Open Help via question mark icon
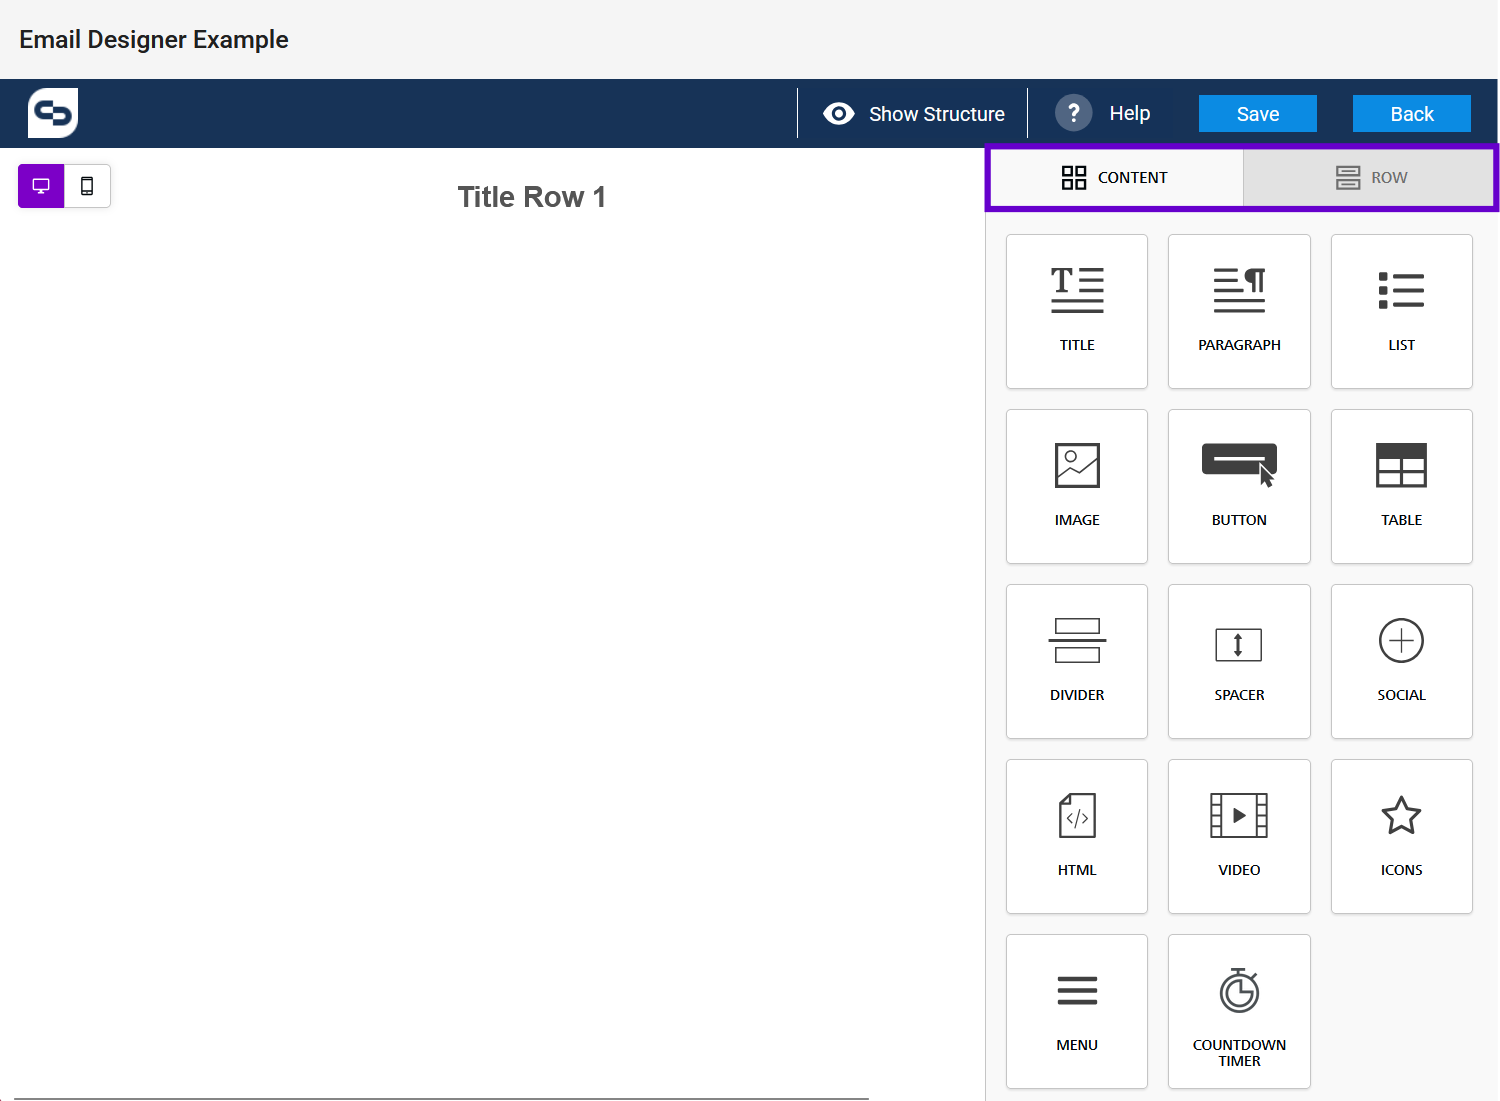Screen dimensions: 1500x1101 [x=1073, y=113]
